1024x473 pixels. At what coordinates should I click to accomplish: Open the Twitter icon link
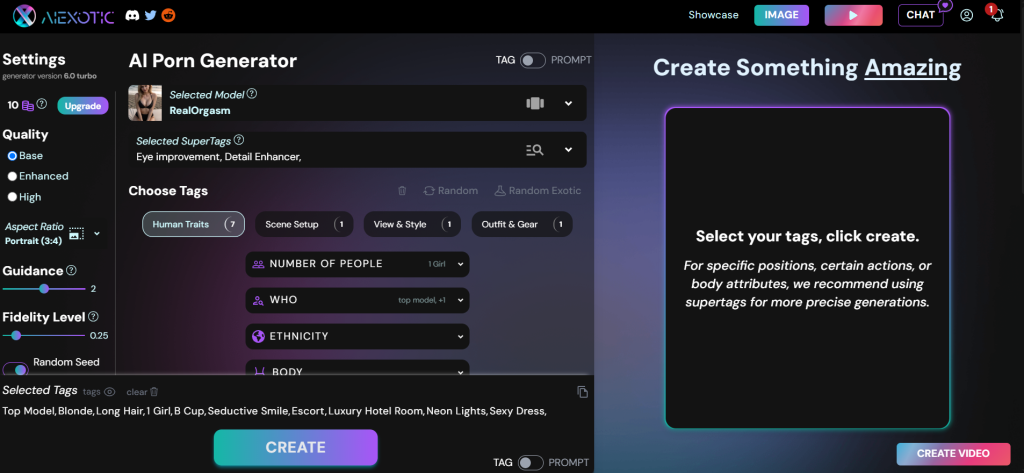coord(150,14)
